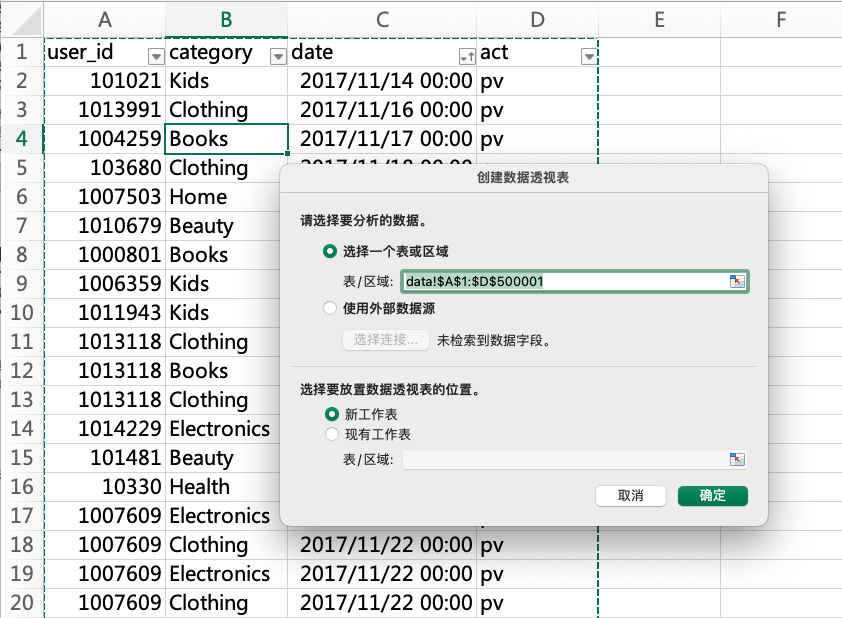The height and width of the screenshot is (618, 842).
Task: Select column E header
Action: click(x=659, y=20)
